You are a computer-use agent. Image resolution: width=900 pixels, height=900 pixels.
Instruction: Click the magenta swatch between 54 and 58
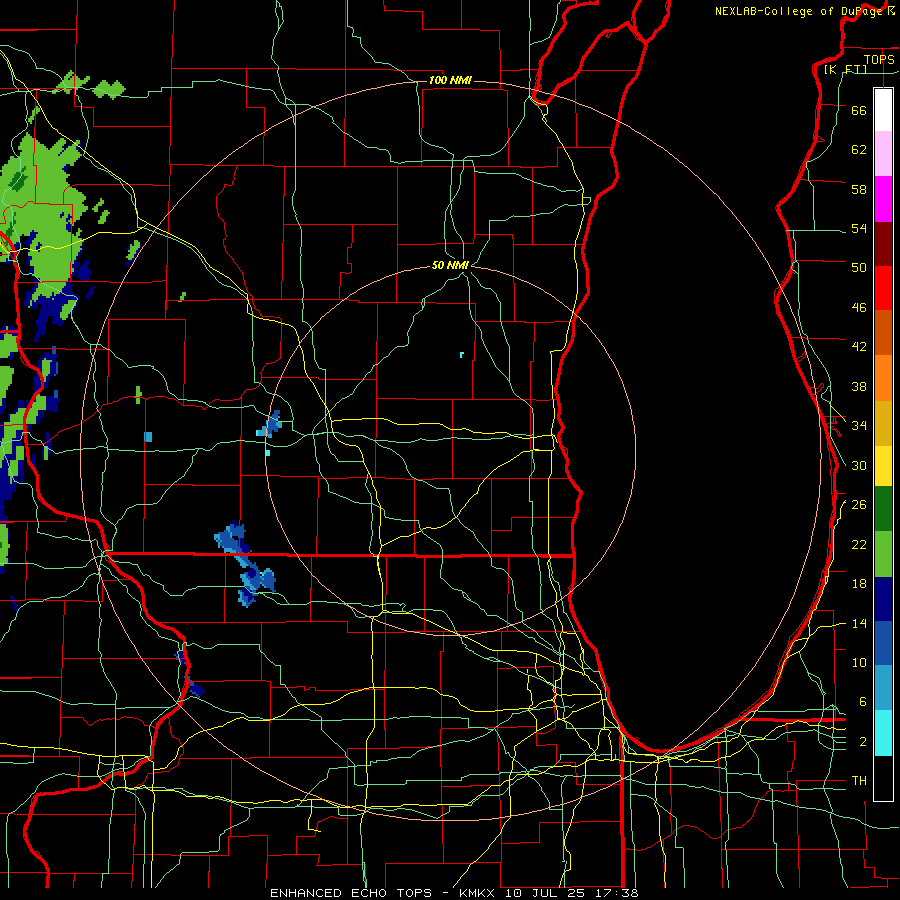click(x=883, y=199)
